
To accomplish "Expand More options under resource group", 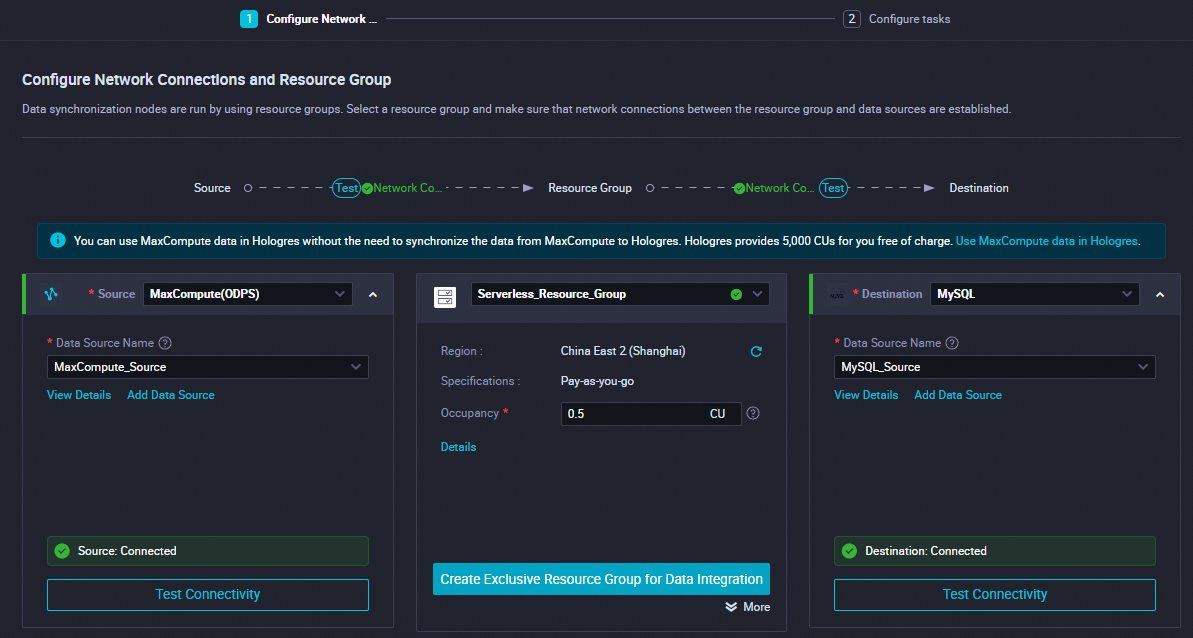I will [x=747, y=607].
